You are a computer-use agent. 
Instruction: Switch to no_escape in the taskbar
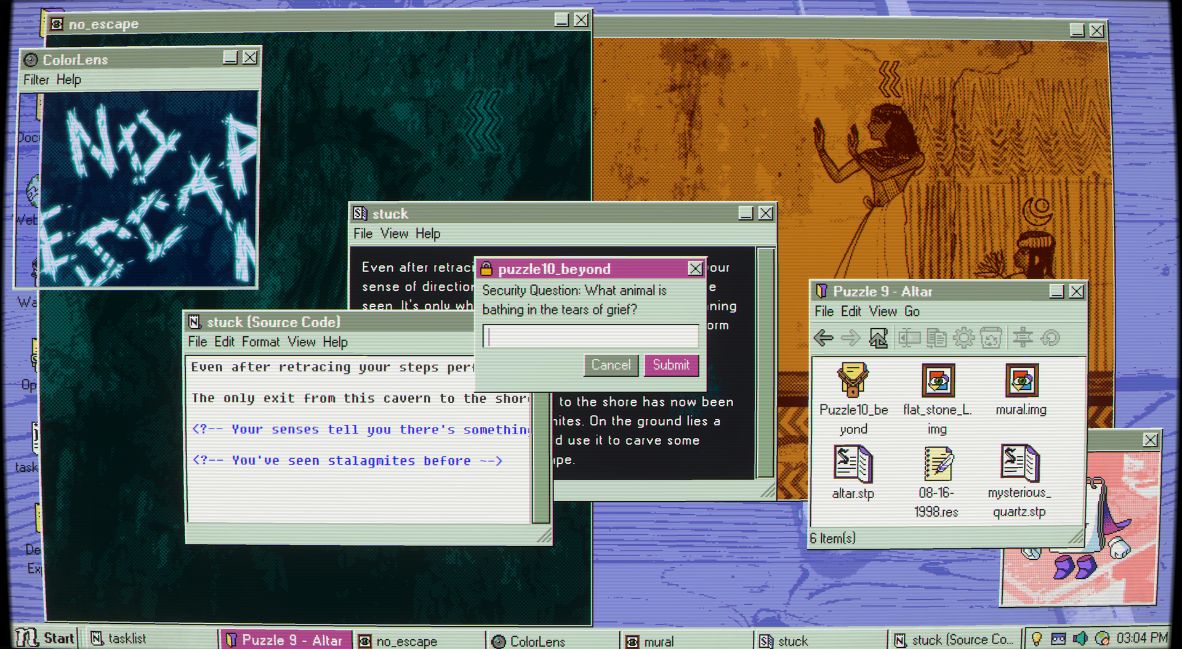pos(418,640)
